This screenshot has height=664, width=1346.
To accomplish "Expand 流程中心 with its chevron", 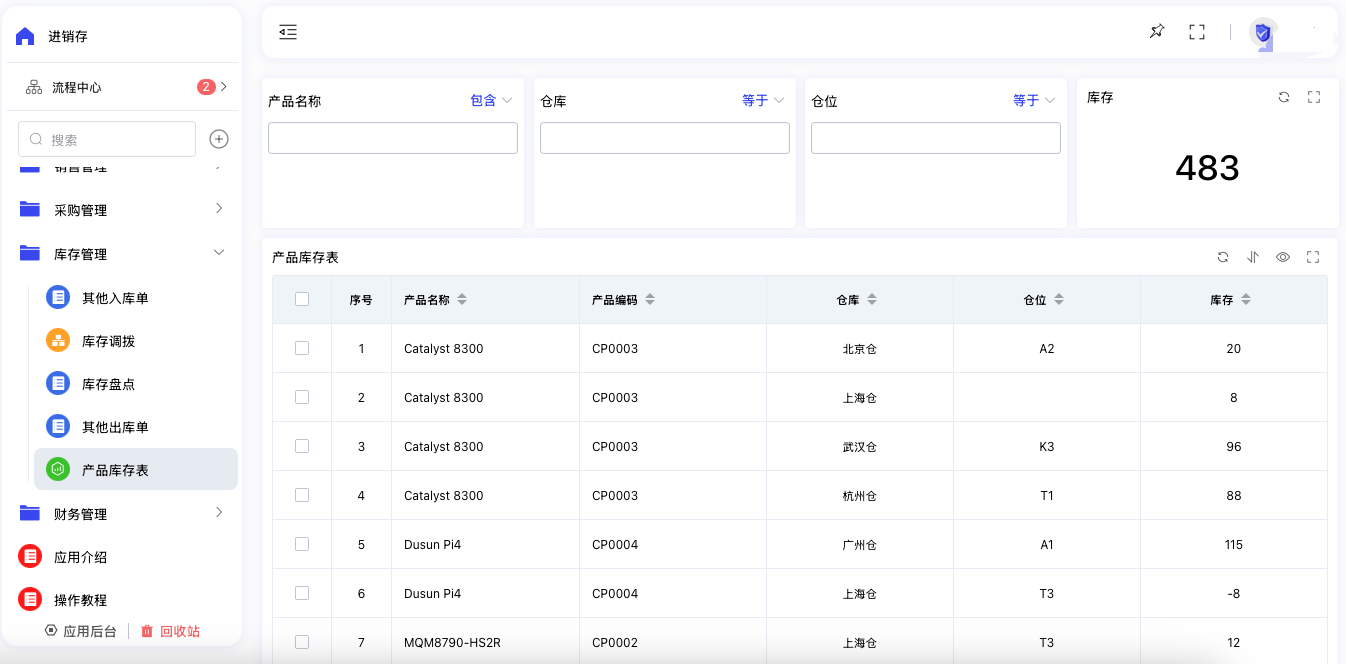I will (224, 87).
